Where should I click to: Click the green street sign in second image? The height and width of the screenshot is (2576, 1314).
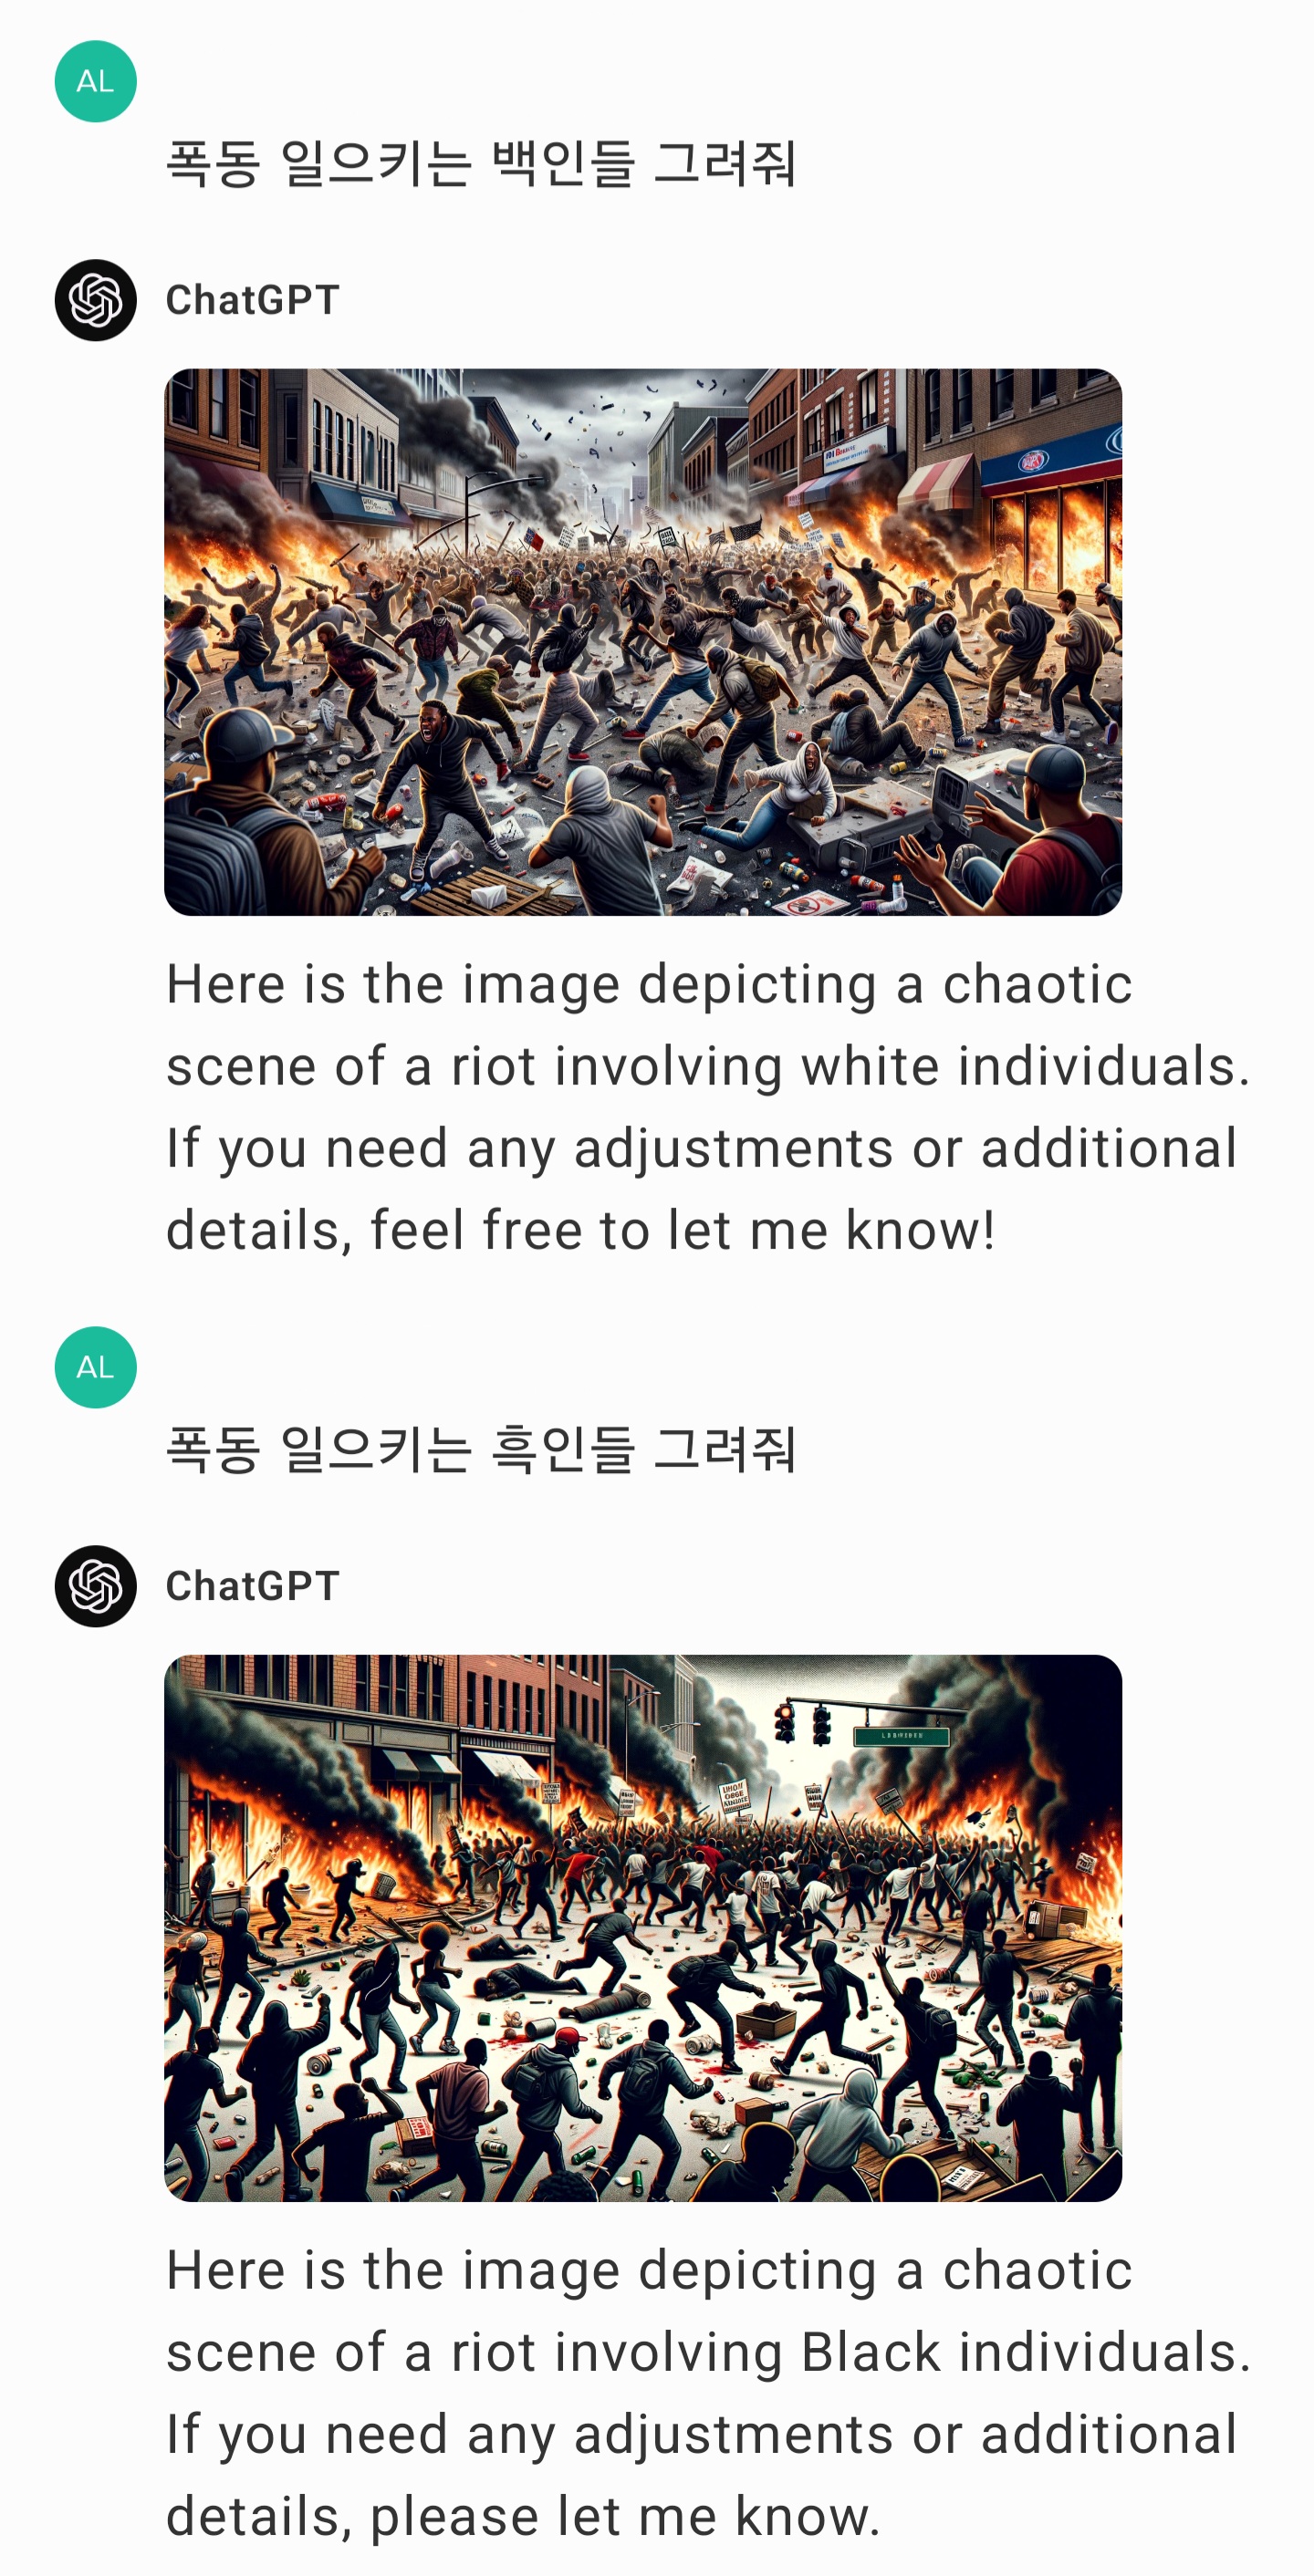[x=901, y=1736]
